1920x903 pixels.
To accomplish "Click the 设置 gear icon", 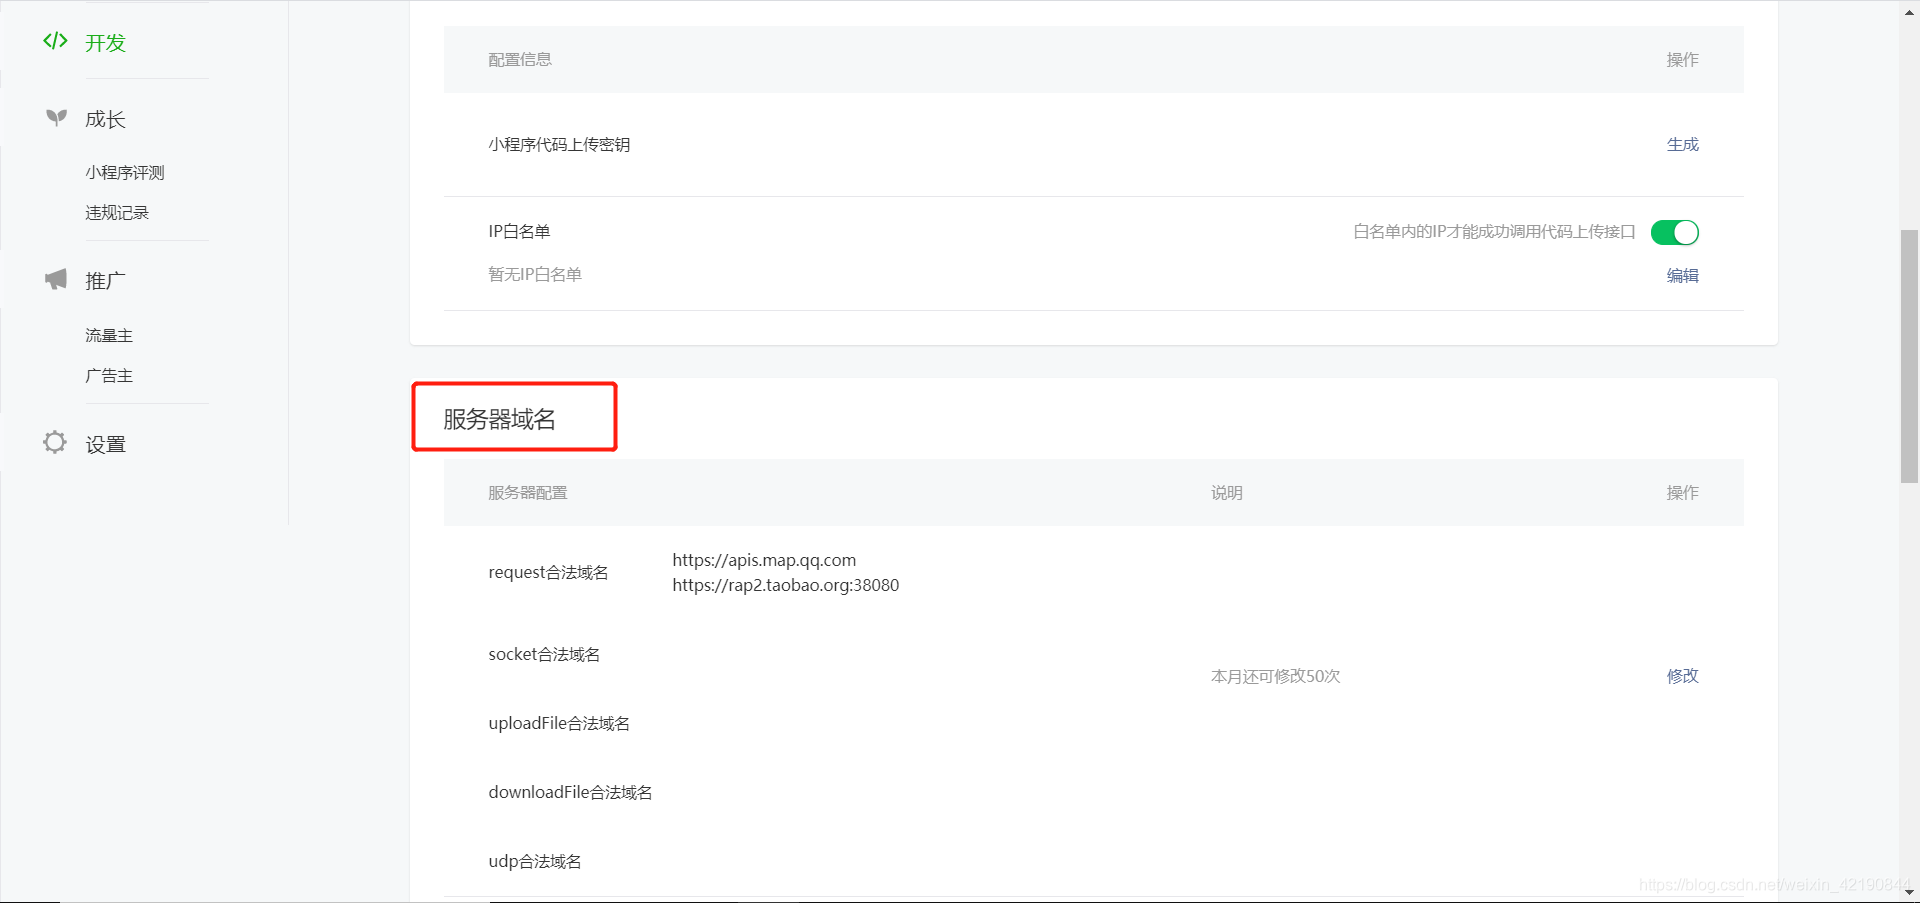I will tap(55, 442).
